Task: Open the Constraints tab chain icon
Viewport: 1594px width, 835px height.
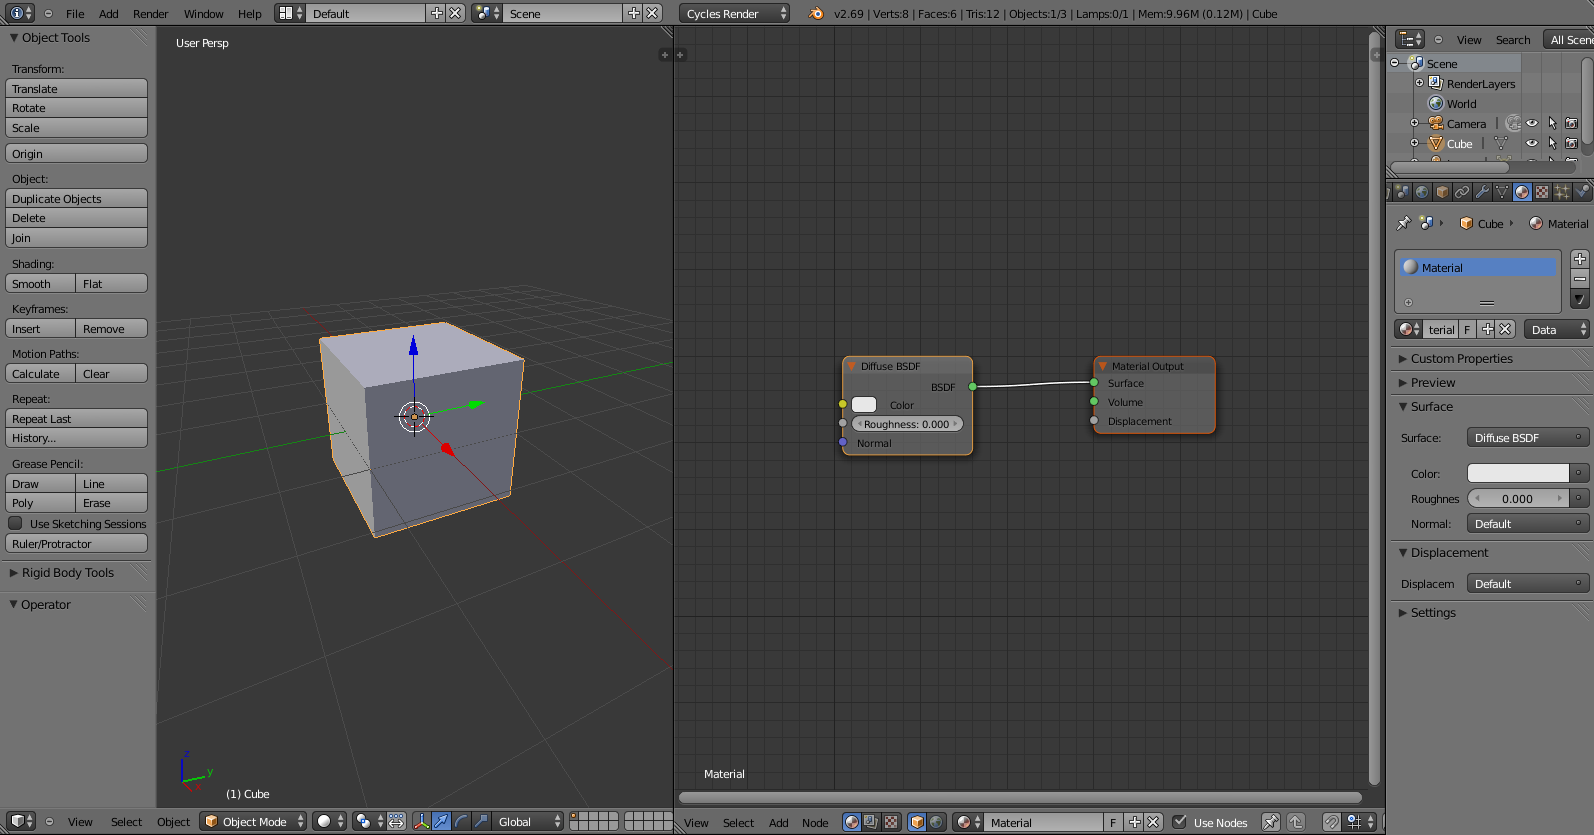Action: click(1462, 192)
